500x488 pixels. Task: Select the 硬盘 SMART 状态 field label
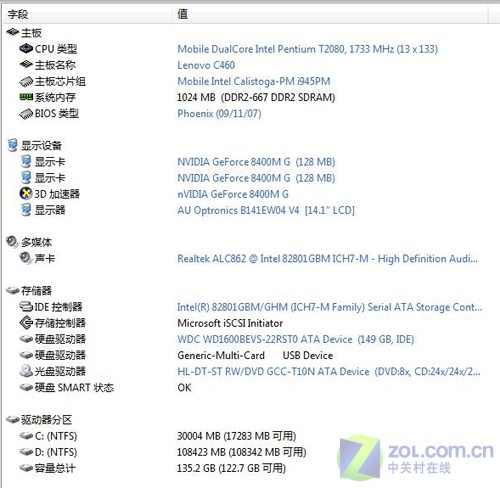(x=74, y=388)
